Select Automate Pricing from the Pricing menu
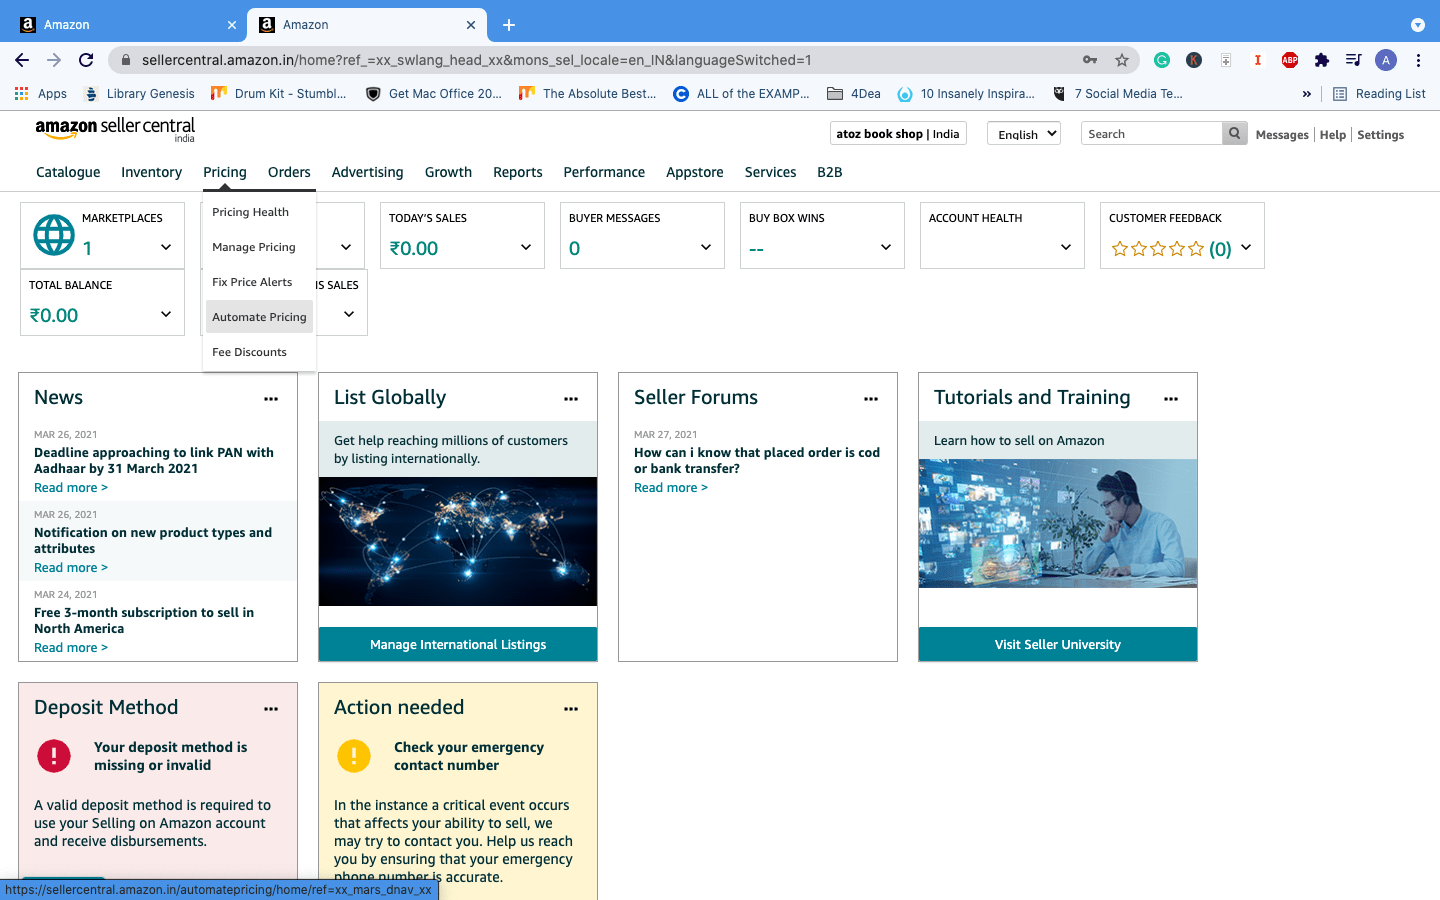1440x900 pixels. click(259, 317)
